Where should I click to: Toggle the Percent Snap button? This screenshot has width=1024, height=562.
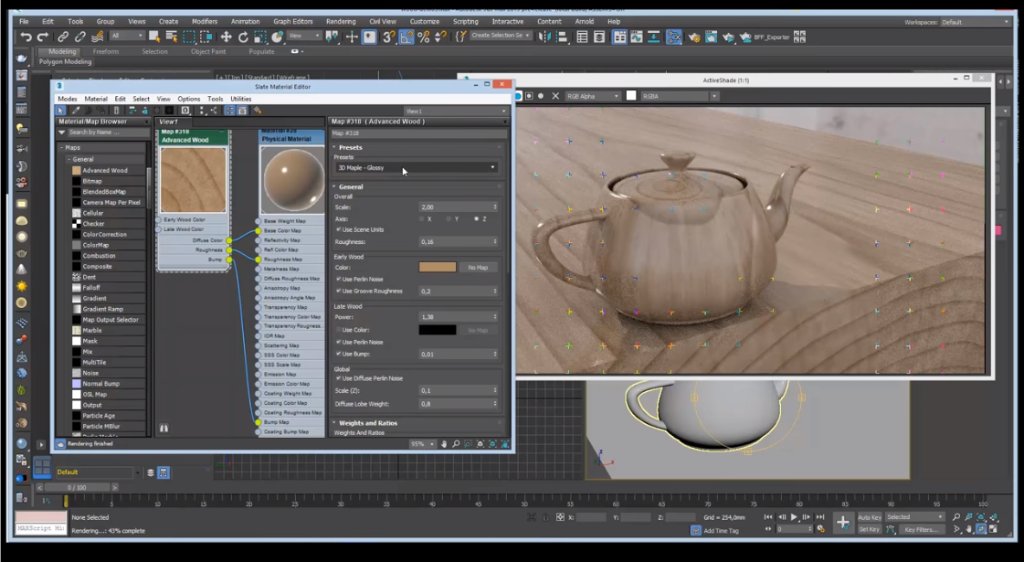(x=423, y=37)
